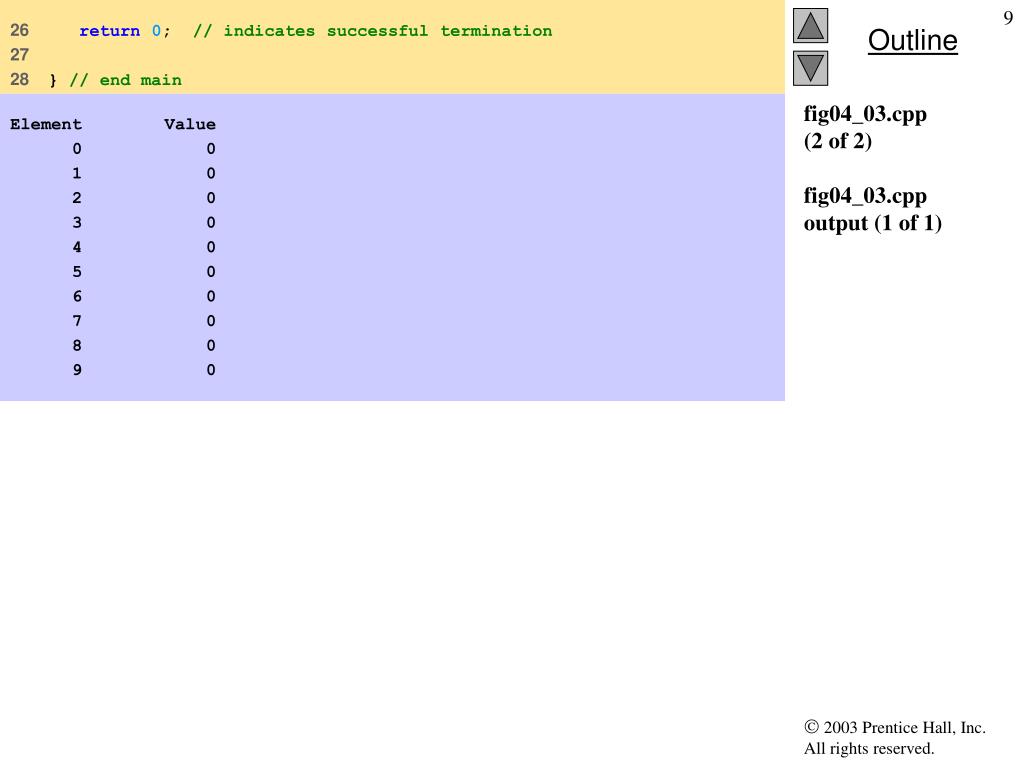Click the value 0 in element 9's row

(211, 370)
